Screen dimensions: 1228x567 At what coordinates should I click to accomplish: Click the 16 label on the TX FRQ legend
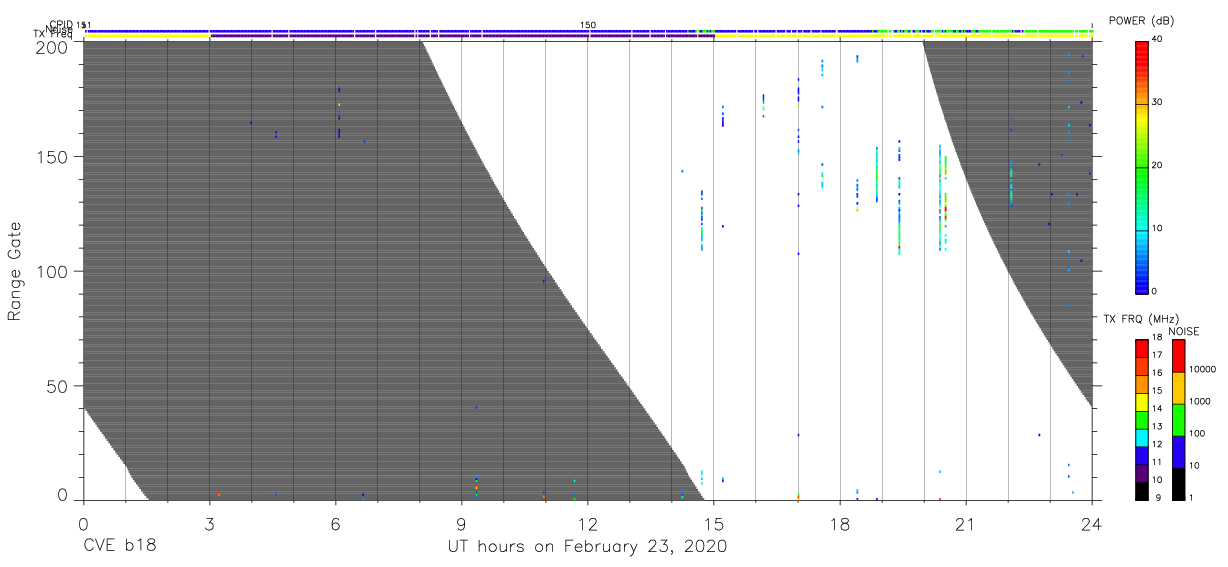1158,373
